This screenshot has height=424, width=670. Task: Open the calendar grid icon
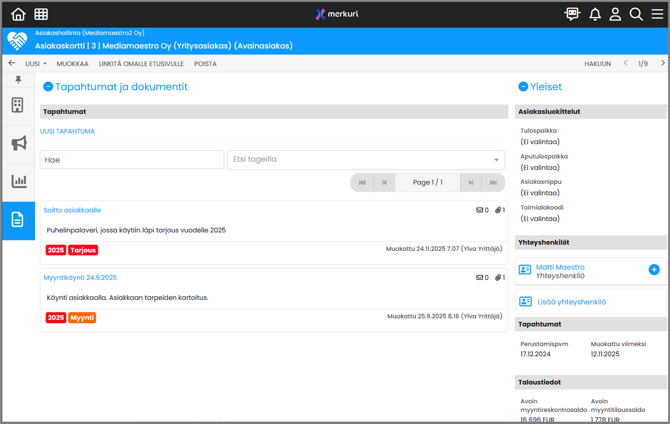click(x=41, y=14)
